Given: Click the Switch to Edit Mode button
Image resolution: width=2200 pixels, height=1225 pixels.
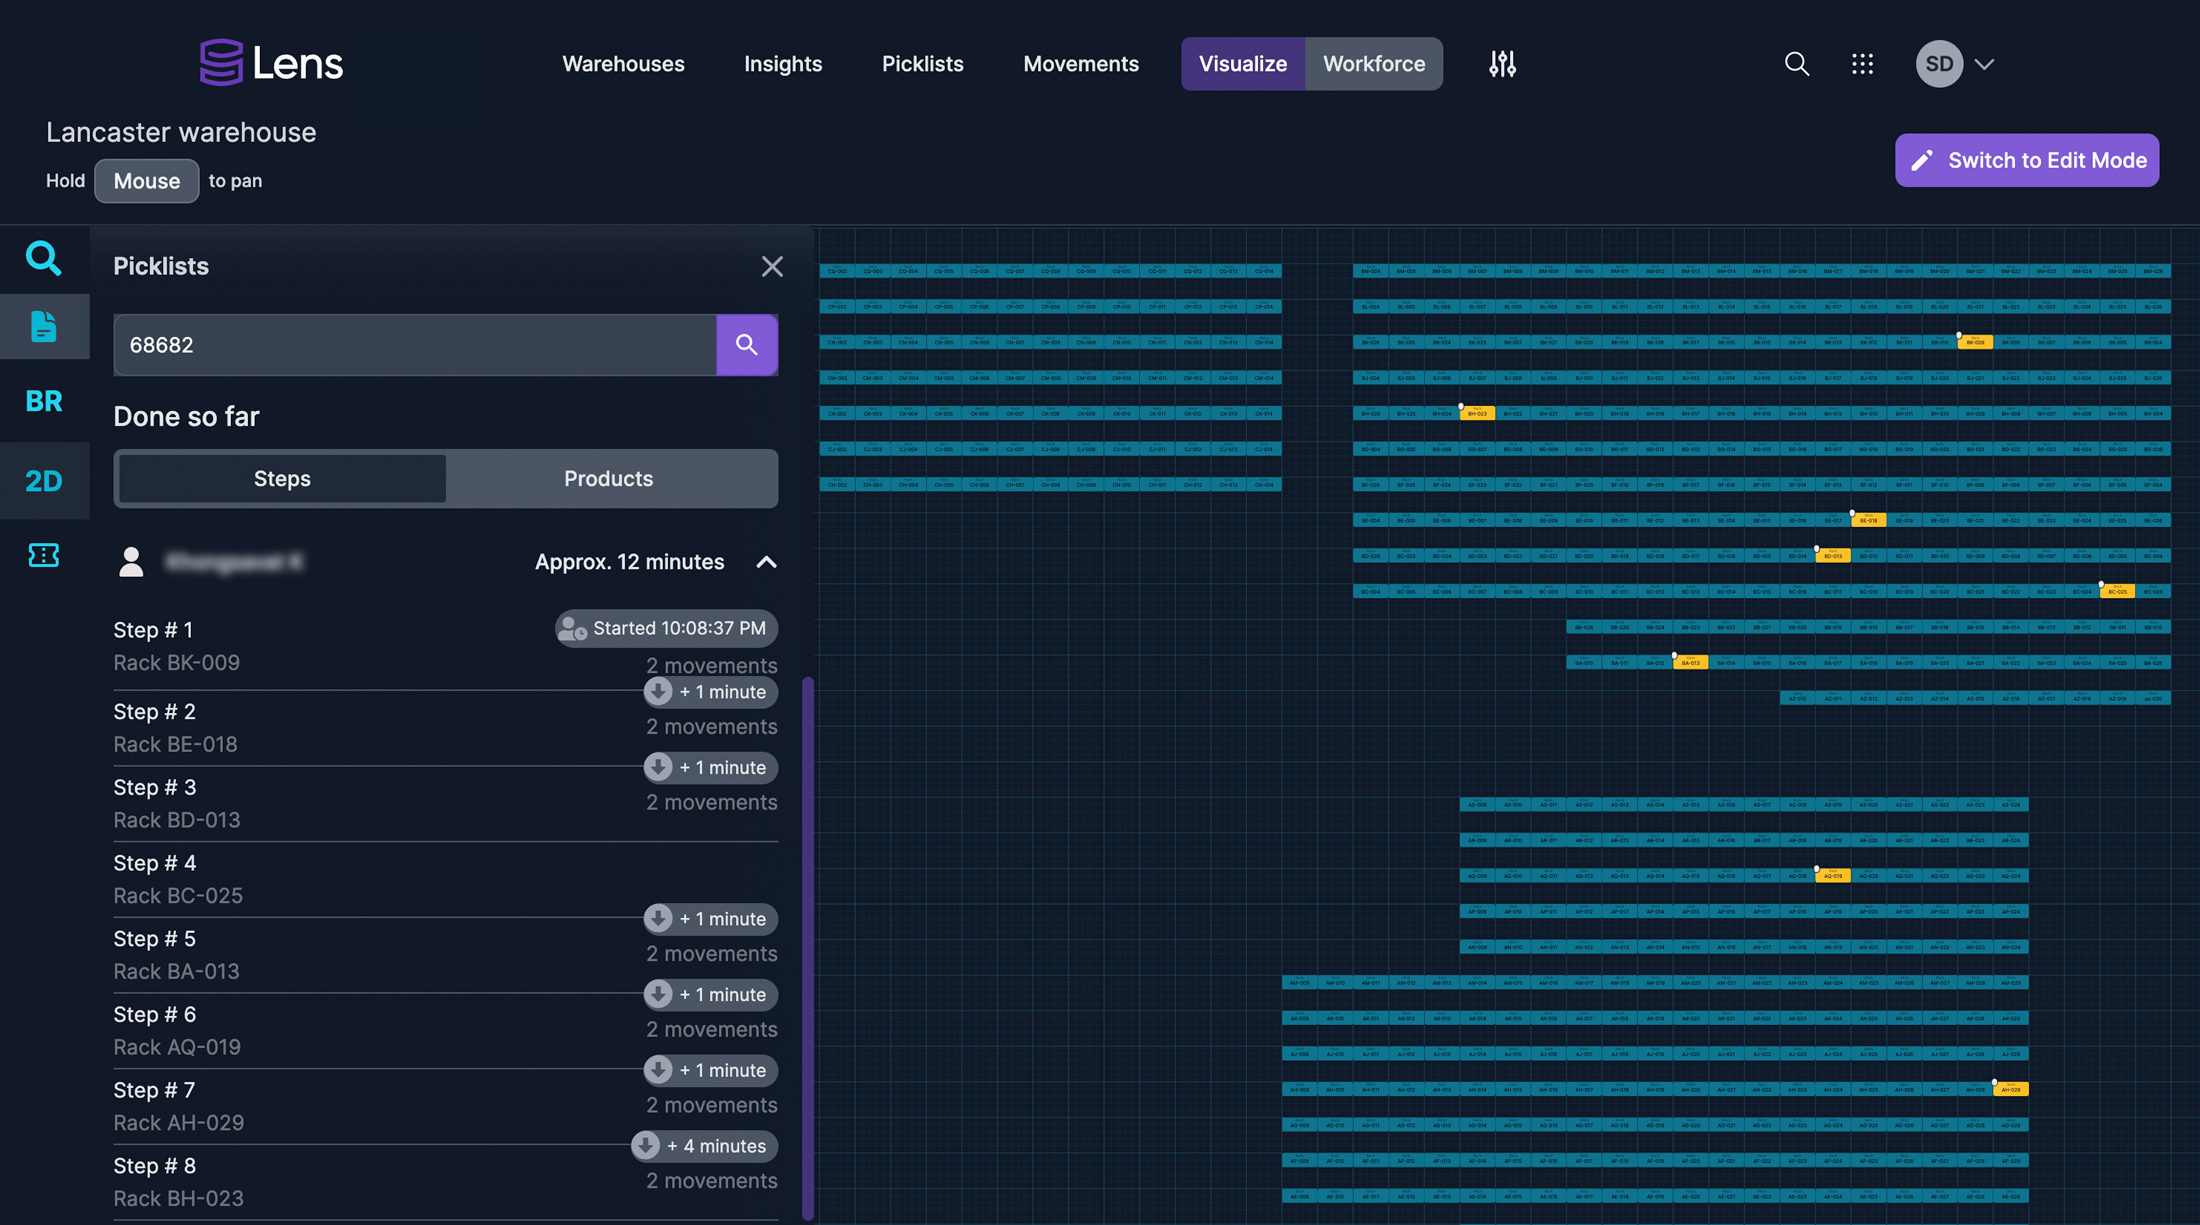Looking at the screenshot, I should point(2026,160).
